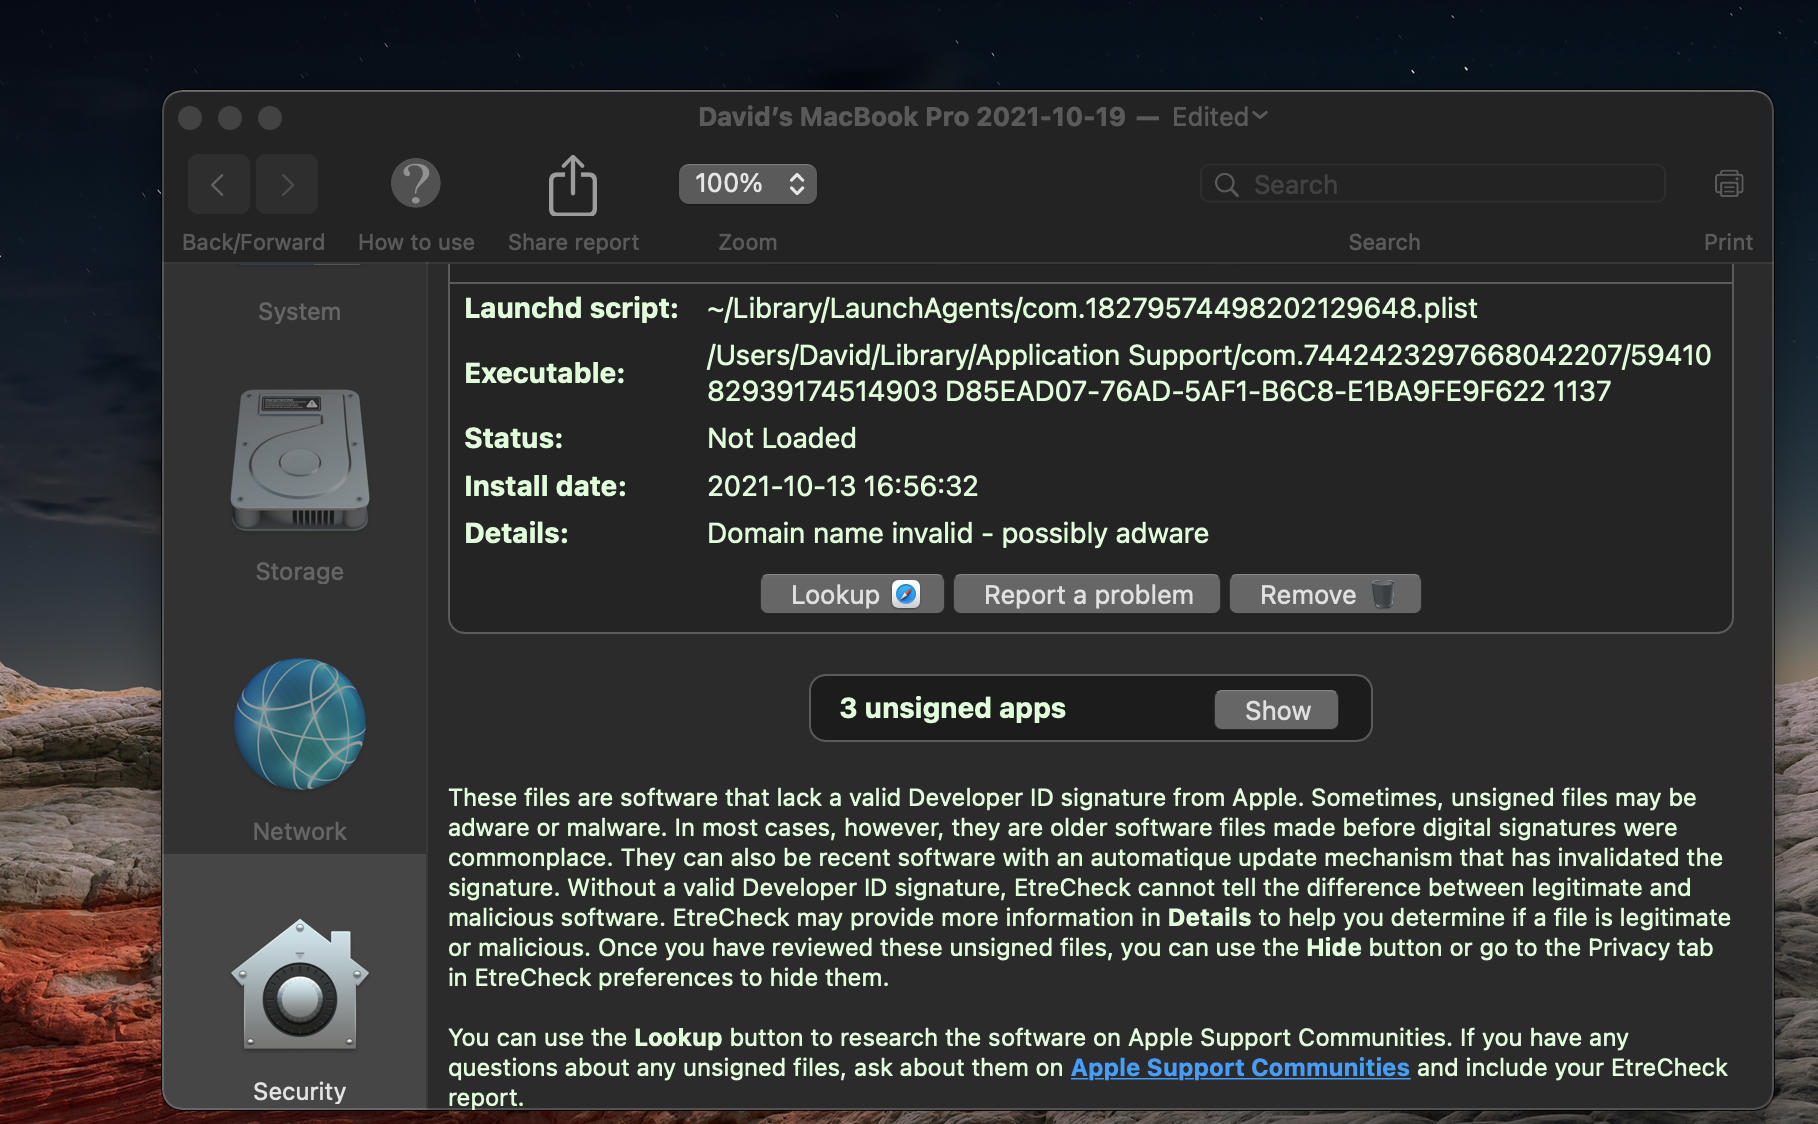Screen dimensions: 1818x1124
Task: Open the Network section globe icon
Action: 300,724
